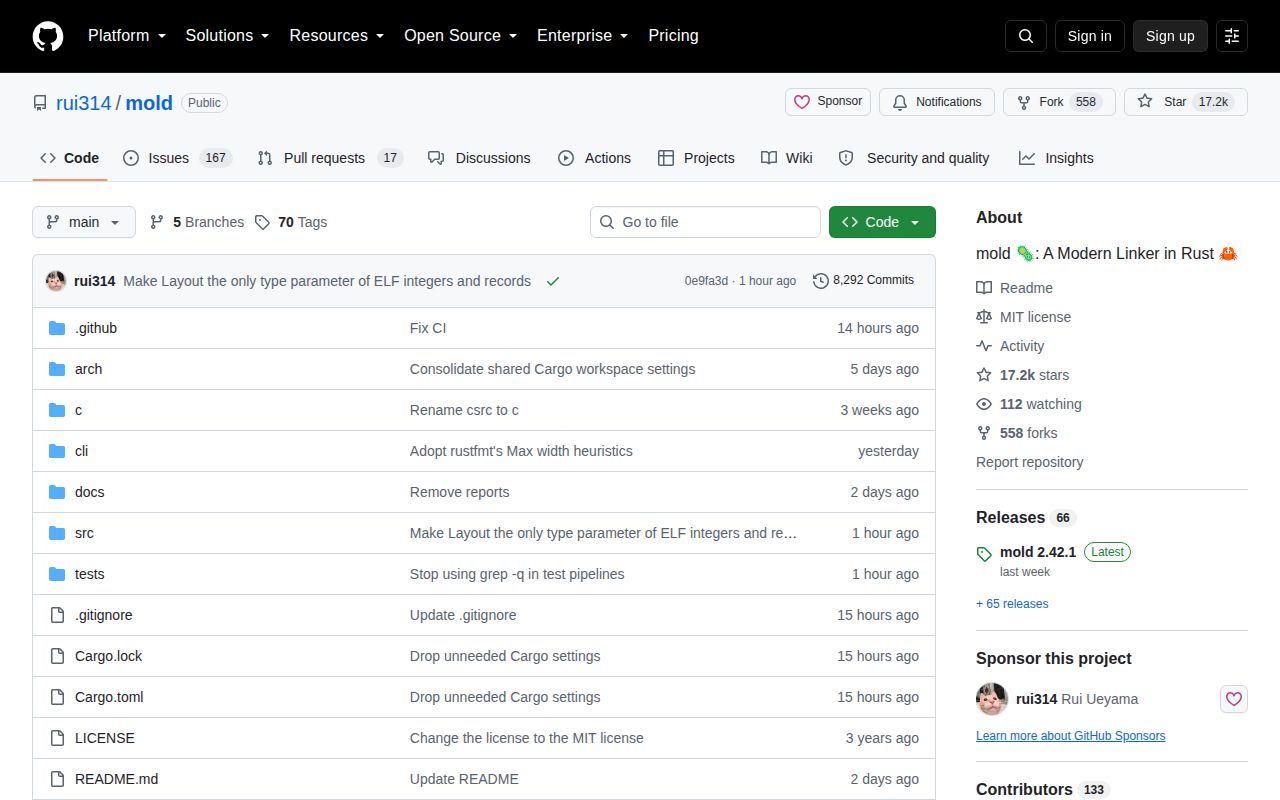Click Report repository link

coord(1029,462)
